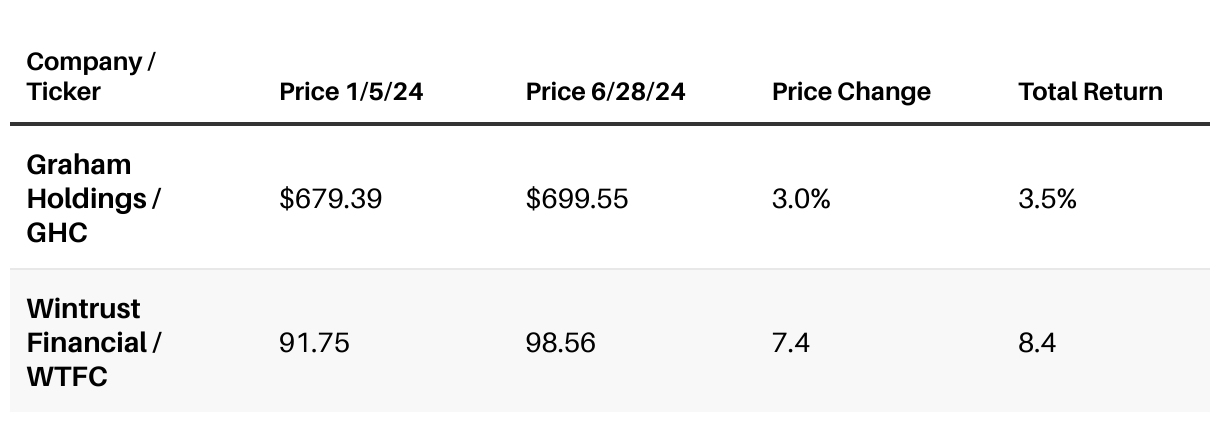
Task: Click the Total Return column header
Action: coord(1090,92)
